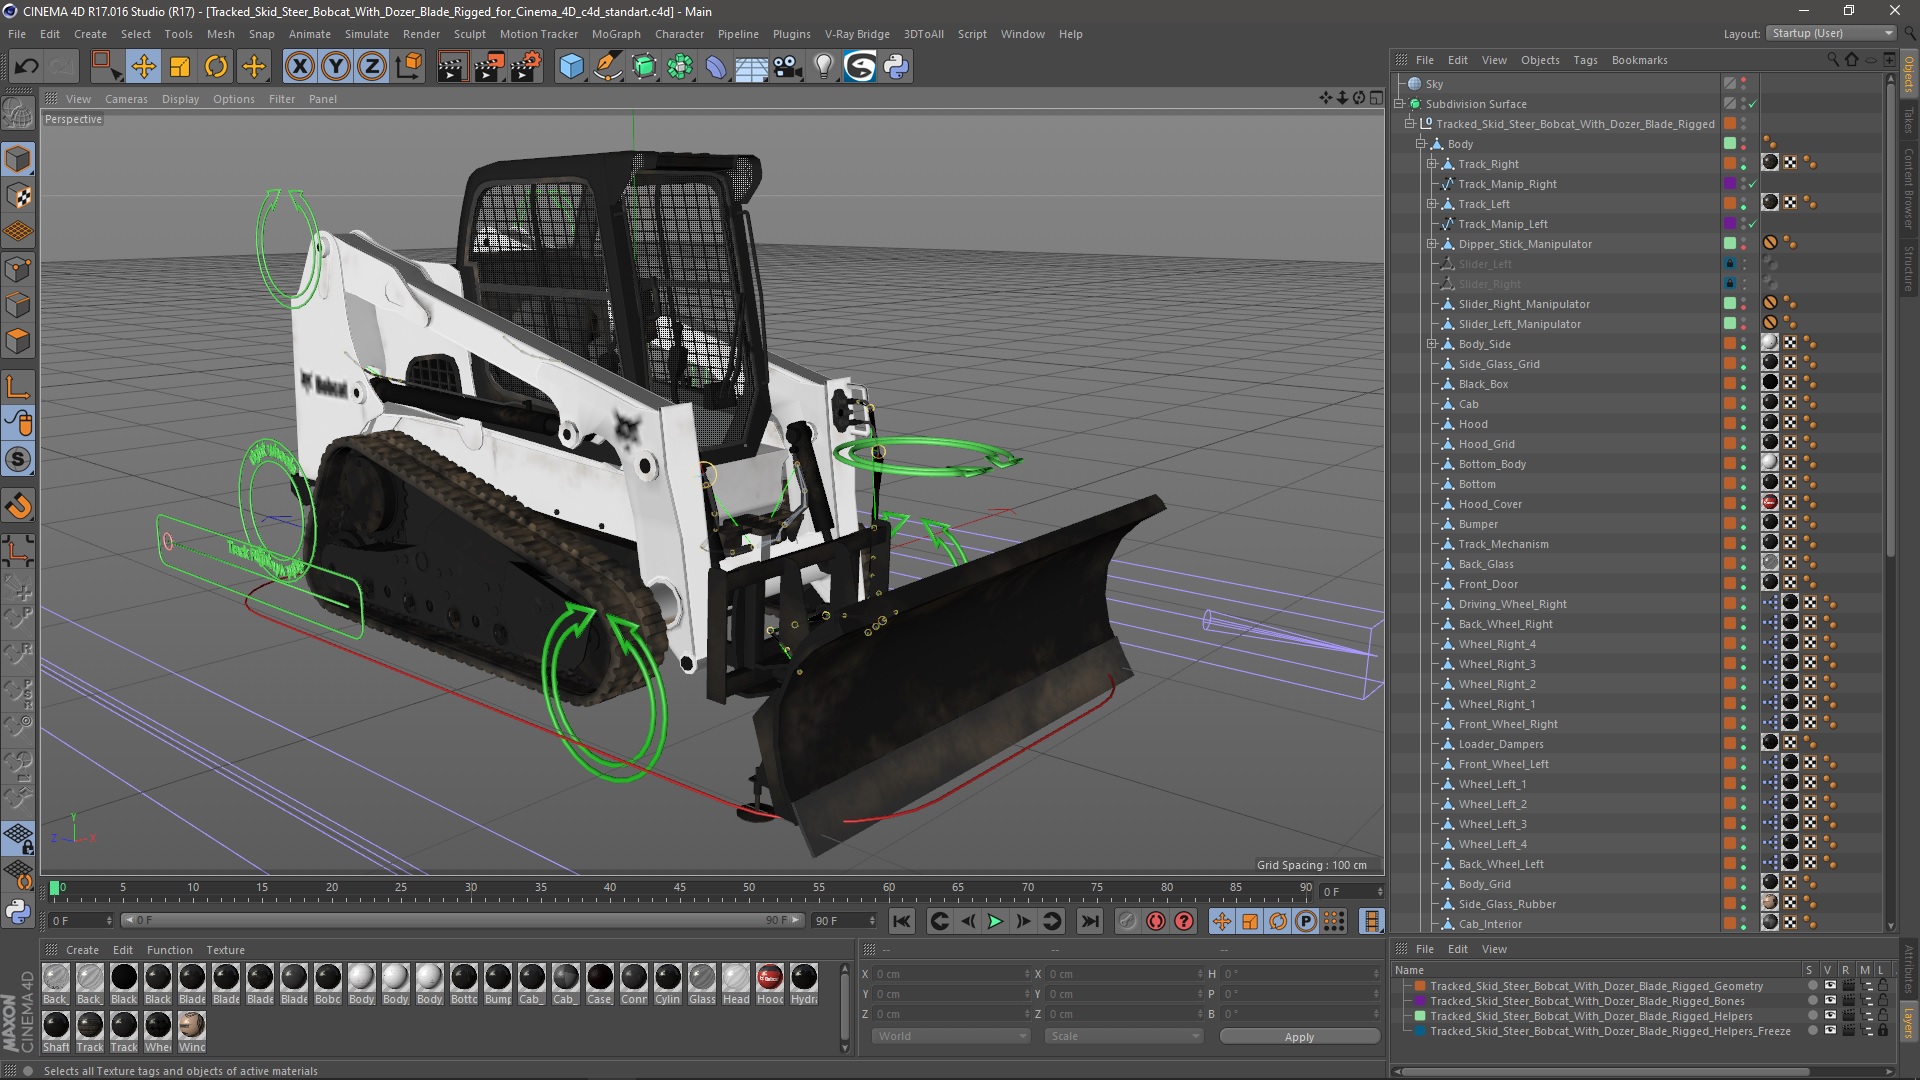
Task: Select the Wind material swatch
Action: (192, 1031)
